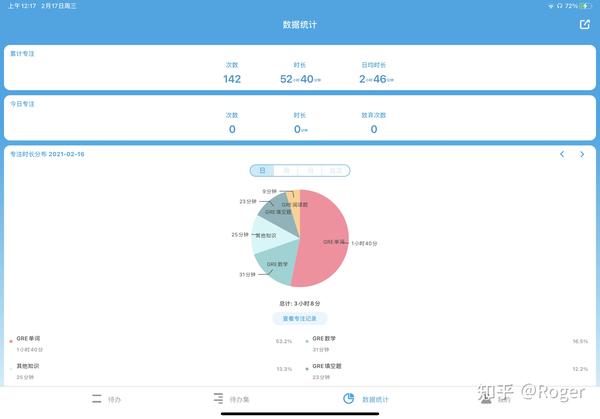
Task: Go to next day with right chevron
Action: (x=582, y=154)
